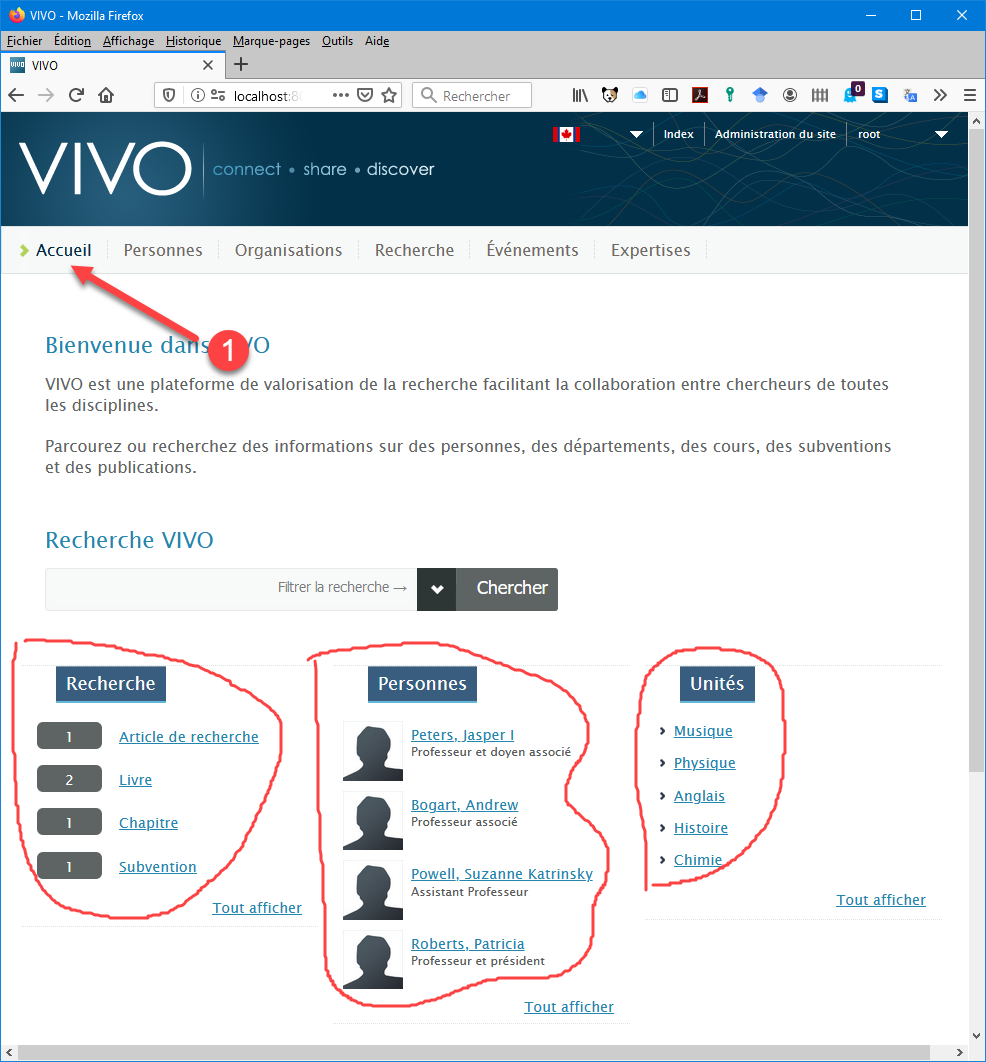Click the blue S extension icon
Viewport: 986px width, 1062px height.
[x=880, y=95]
